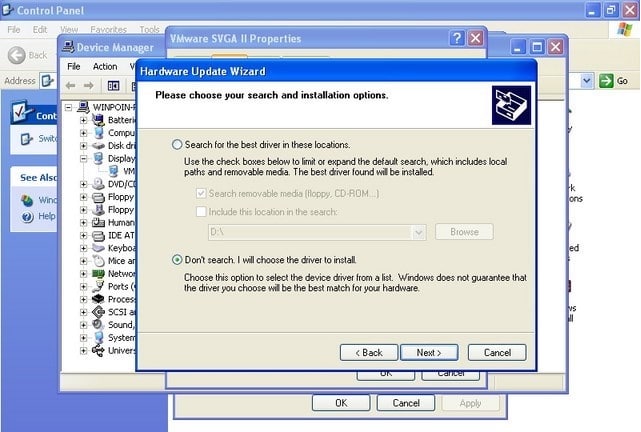Click the Back button in Hardware Update Wizard

click(x=369, y=352)
